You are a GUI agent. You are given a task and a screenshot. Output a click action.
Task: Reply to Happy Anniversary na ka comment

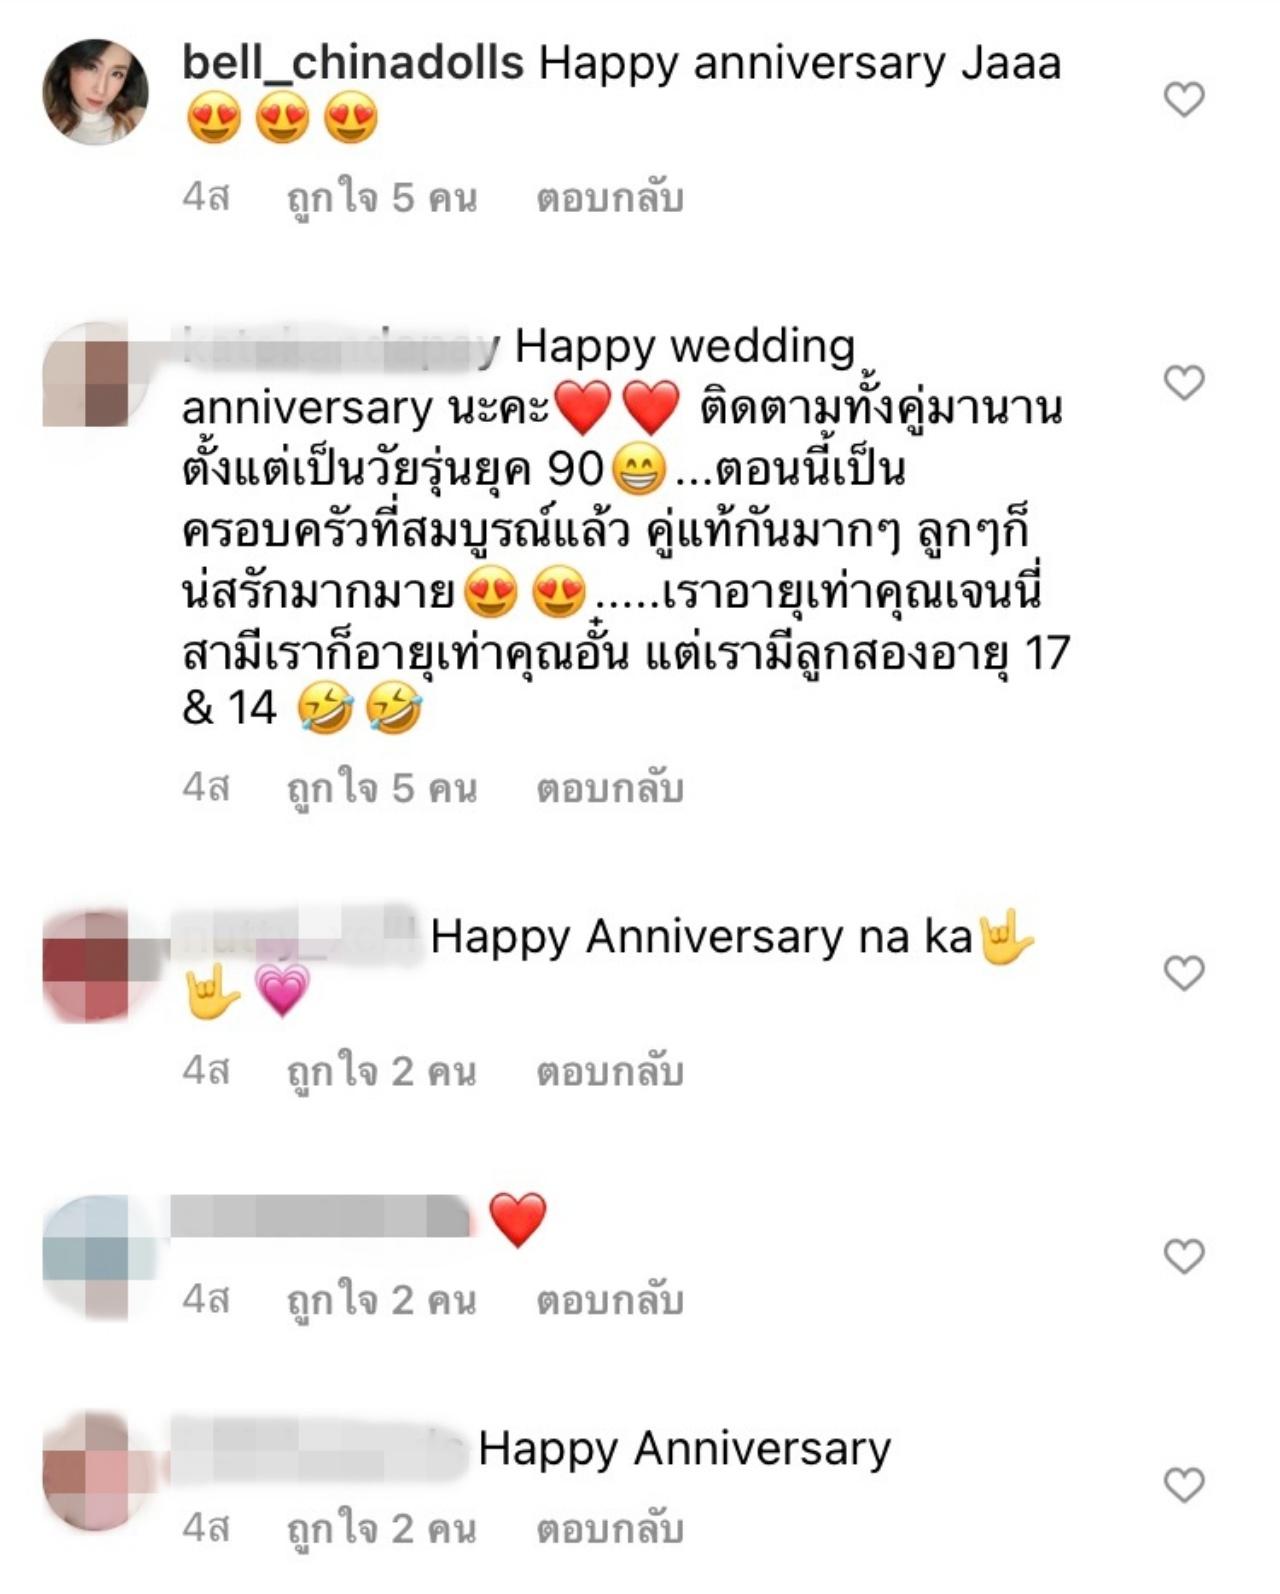point(610,1070)
